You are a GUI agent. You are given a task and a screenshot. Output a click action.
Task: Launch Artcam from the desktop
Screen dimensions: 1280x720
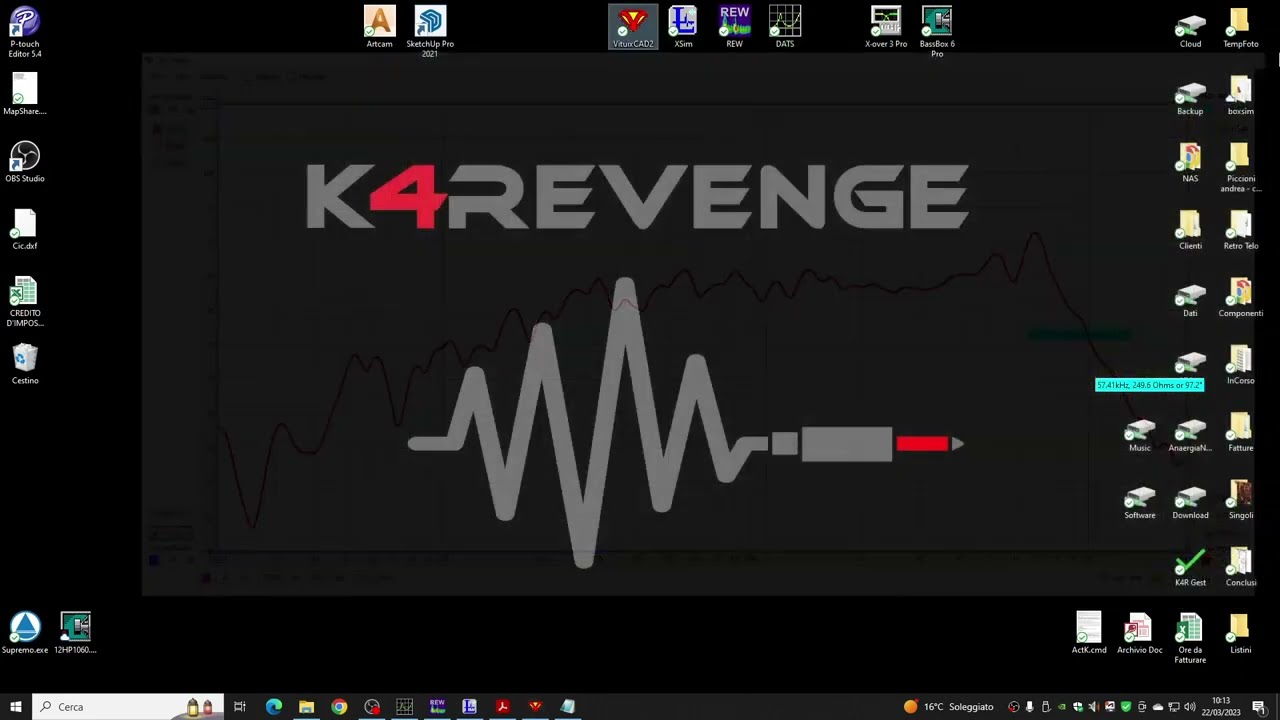coord(379,27)
